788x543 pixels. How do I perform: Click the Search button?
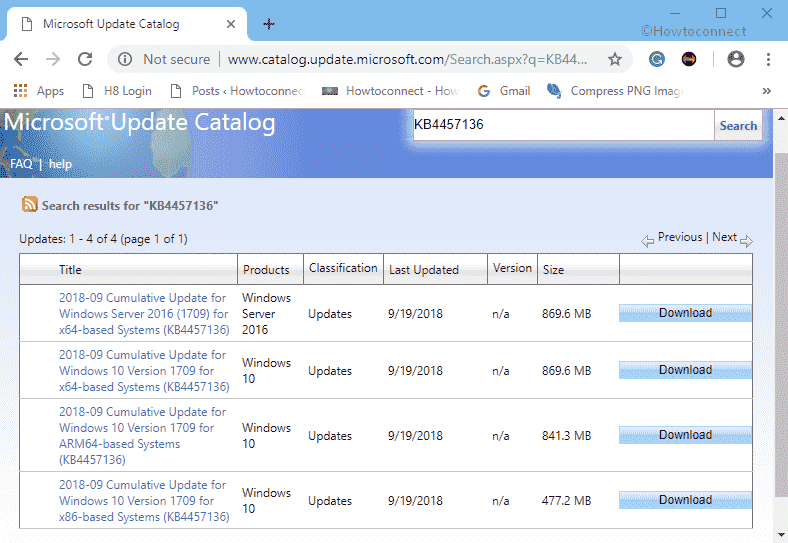[738, 125]
